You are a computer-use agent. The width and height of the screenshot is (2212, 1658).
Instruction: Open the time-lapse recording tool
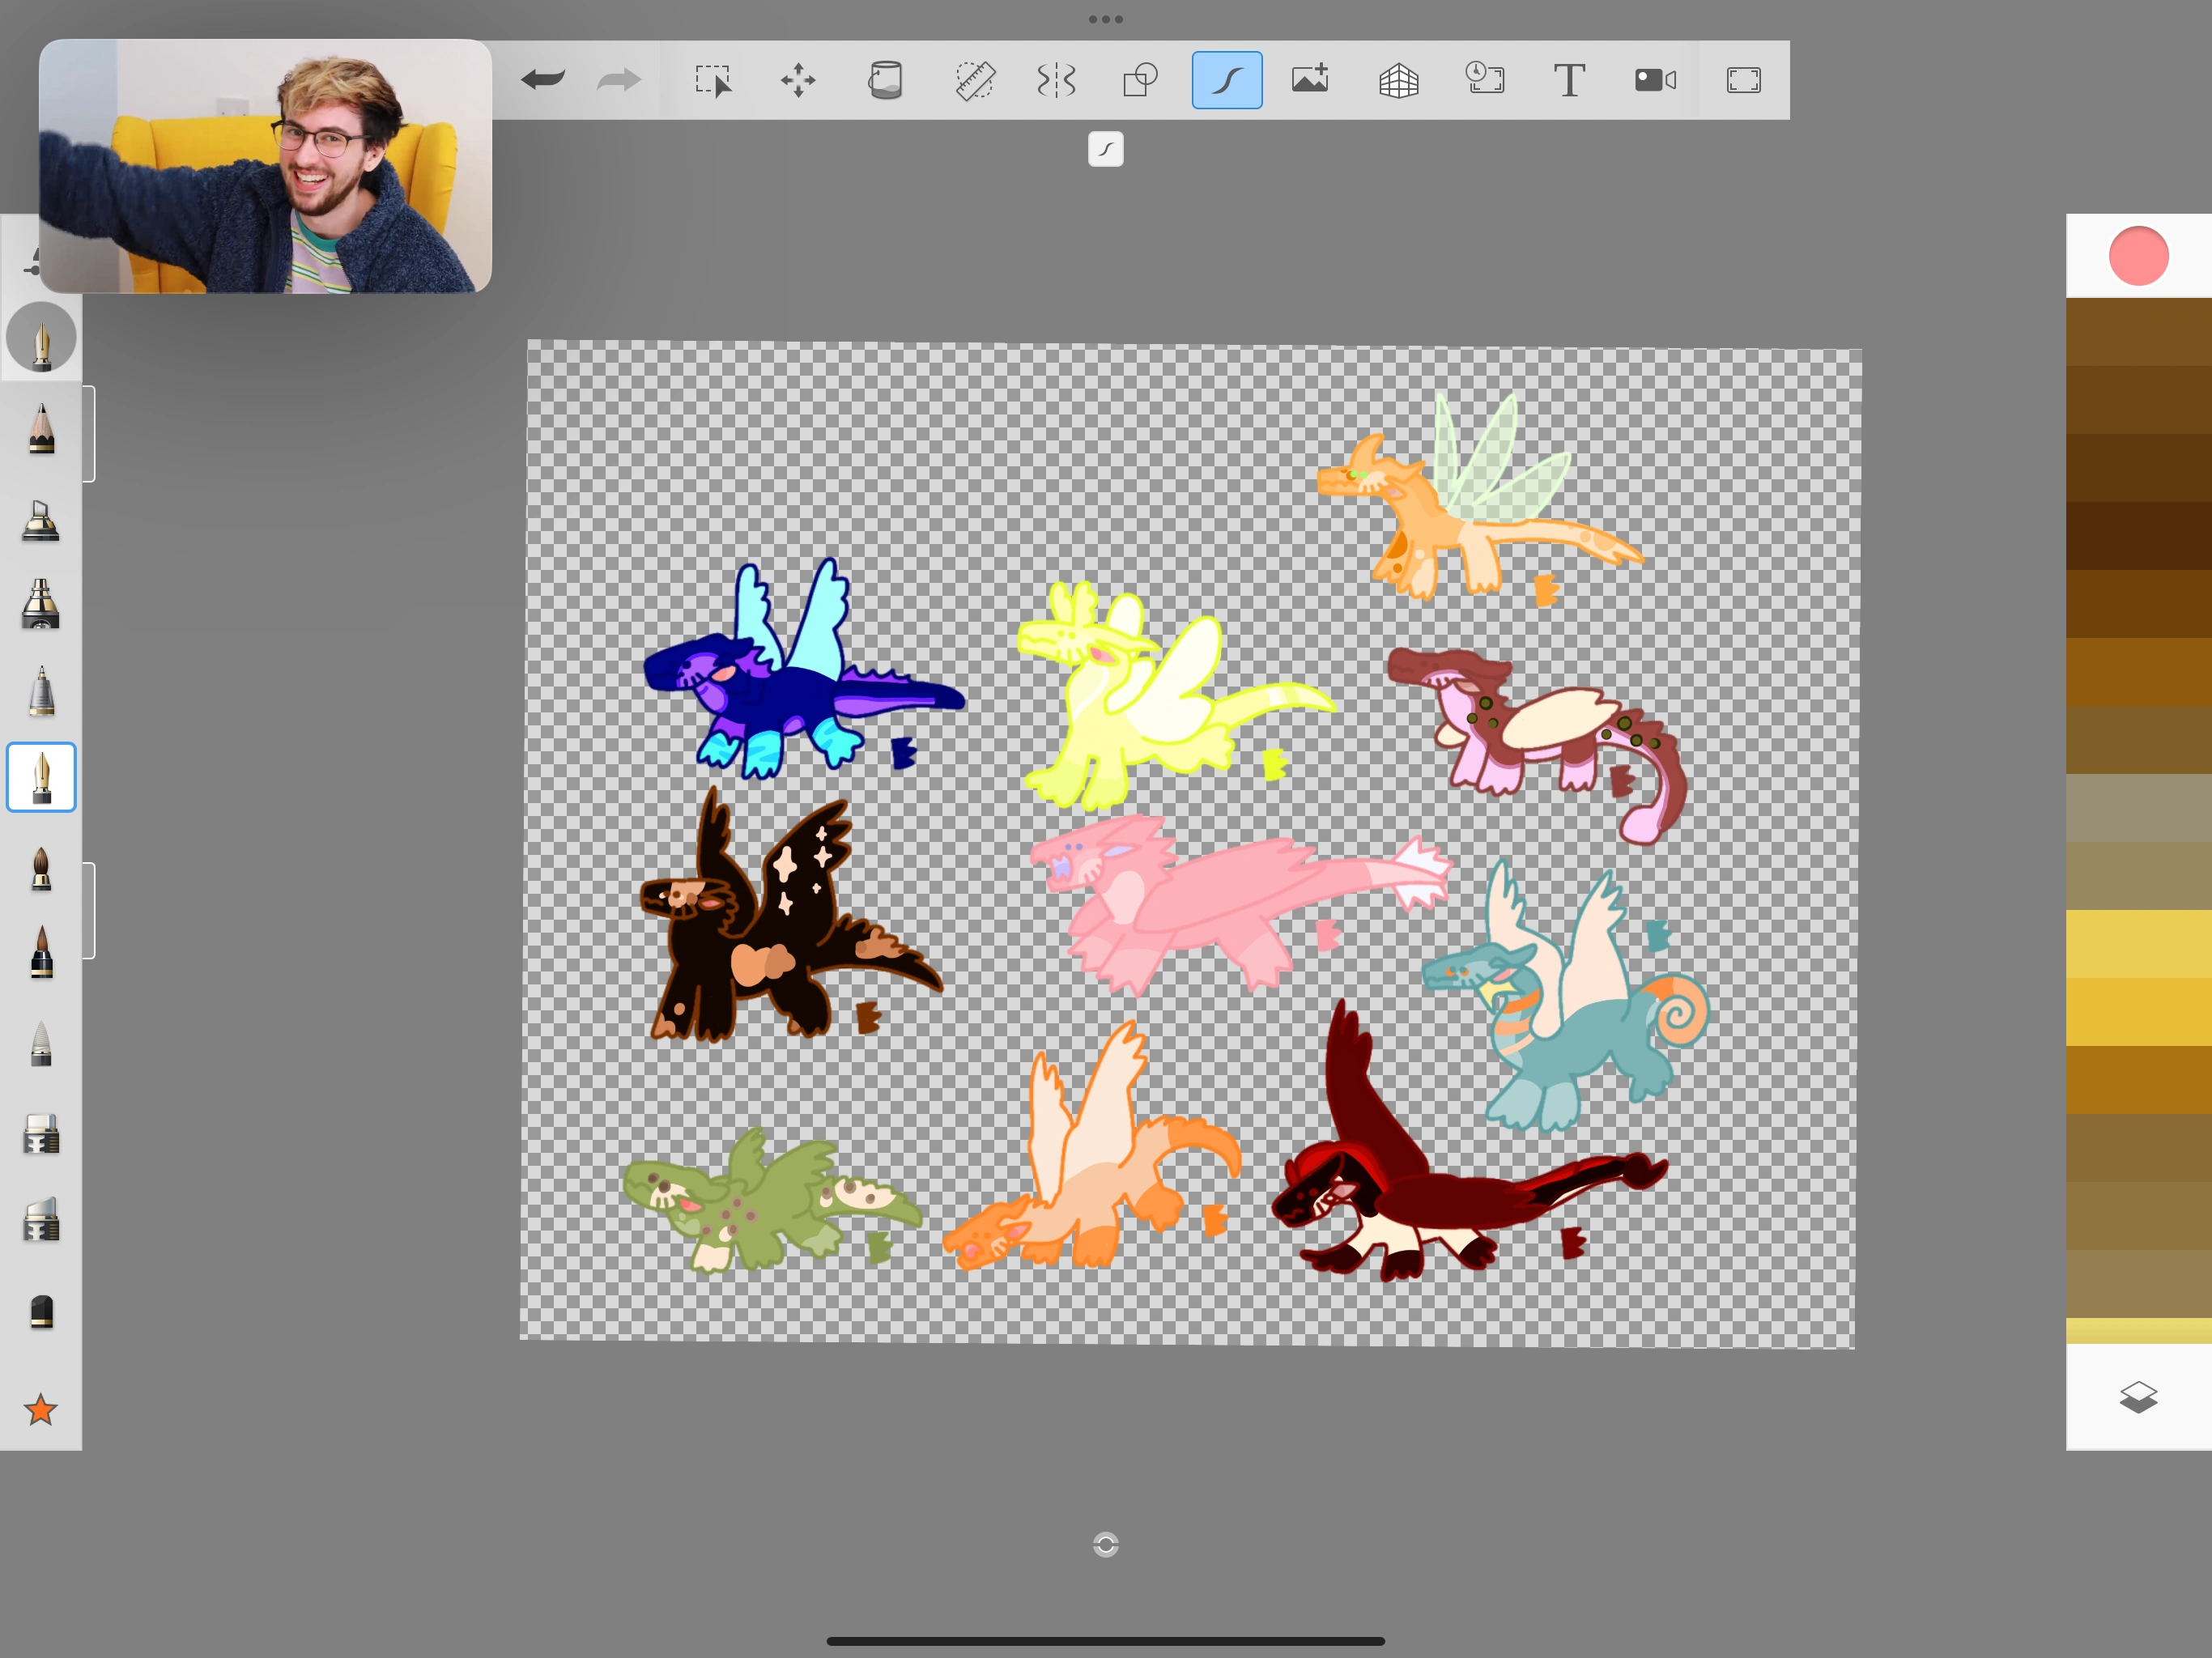coord(1484,80)
